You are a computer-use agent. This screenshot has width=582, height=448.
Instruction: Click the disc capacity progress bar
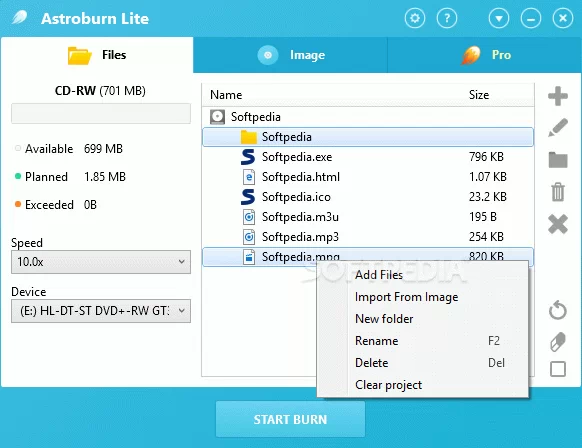pos(101,114)
